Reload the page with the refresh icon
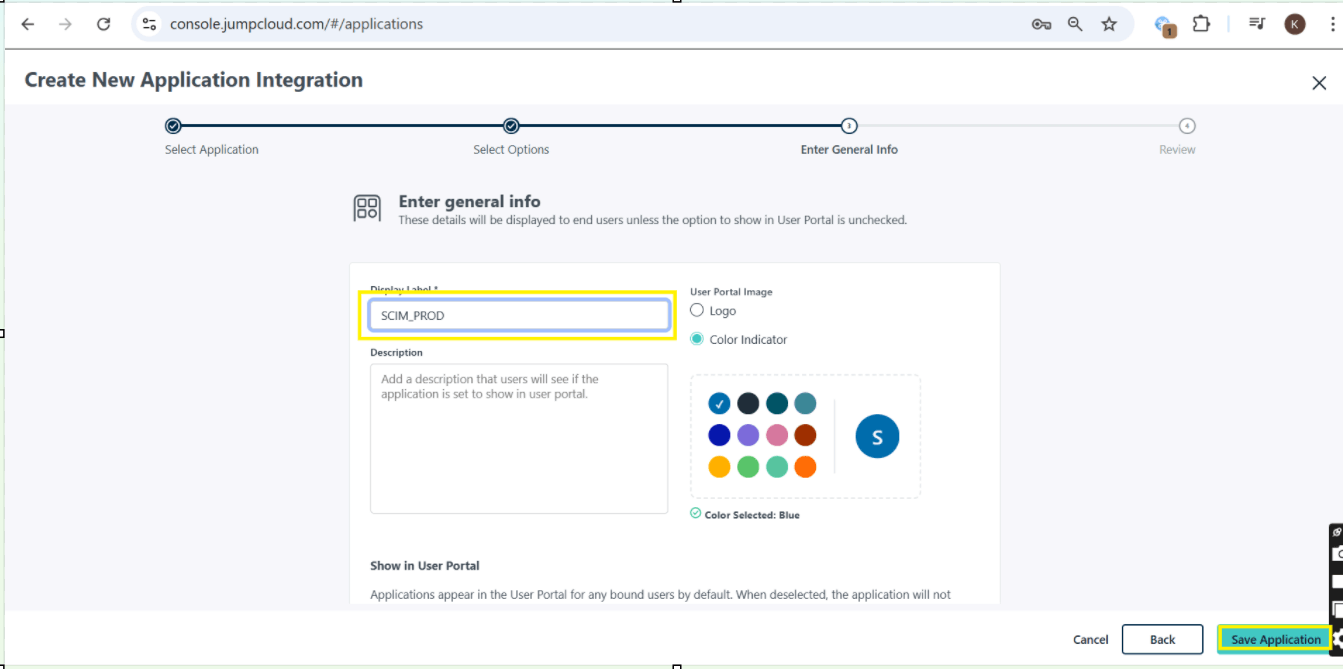The height and width of the screenshot is (669, 1343). (x=103, y=24)
